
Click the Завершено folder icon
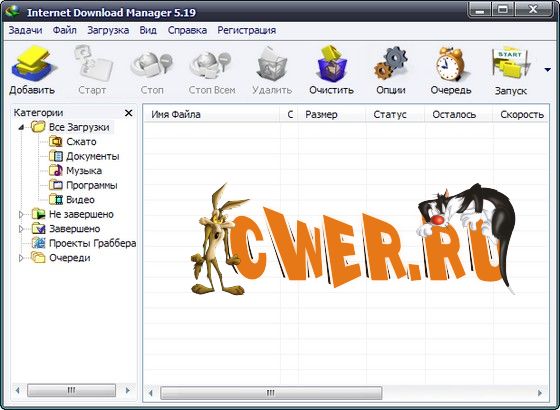[39, 229]
